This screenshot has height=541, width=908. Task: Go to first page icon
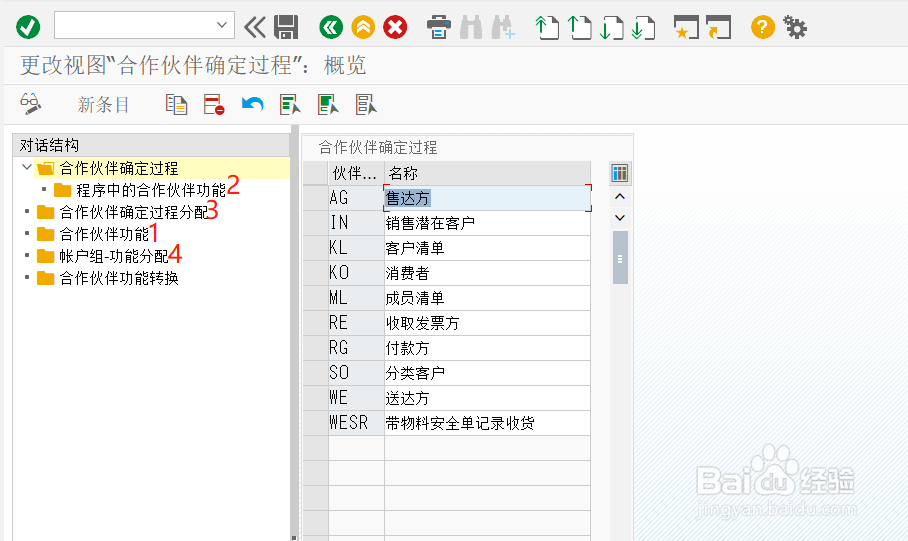[547, 27]
